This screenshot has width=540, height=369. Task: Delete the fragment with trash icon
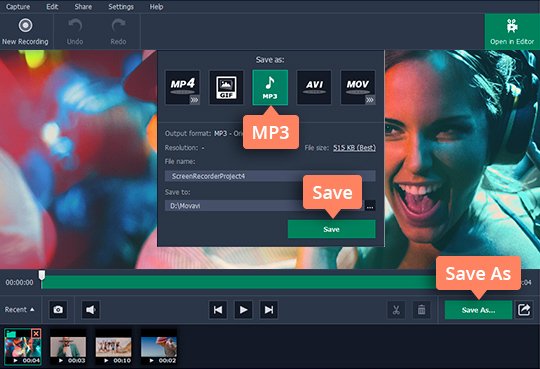pyautogui.click(x=421, y=310)
